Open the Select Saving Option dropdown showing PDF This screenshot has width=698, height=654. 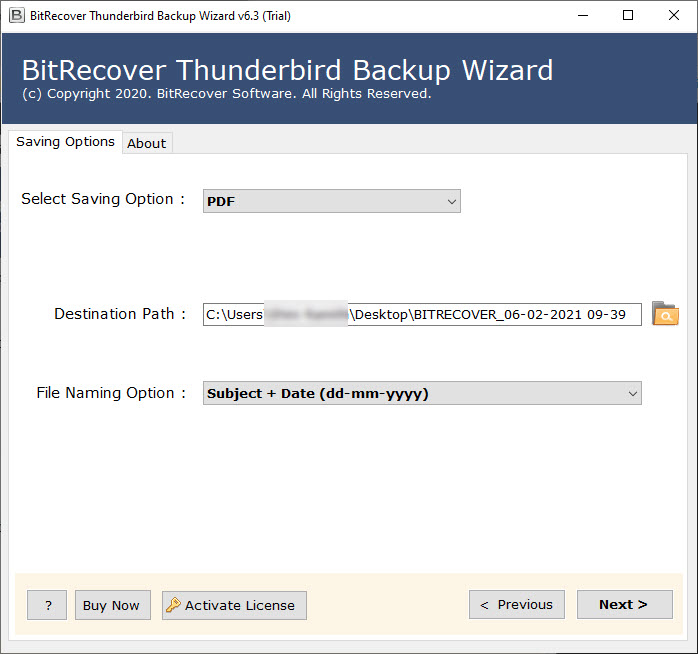[x=331, y=201]
